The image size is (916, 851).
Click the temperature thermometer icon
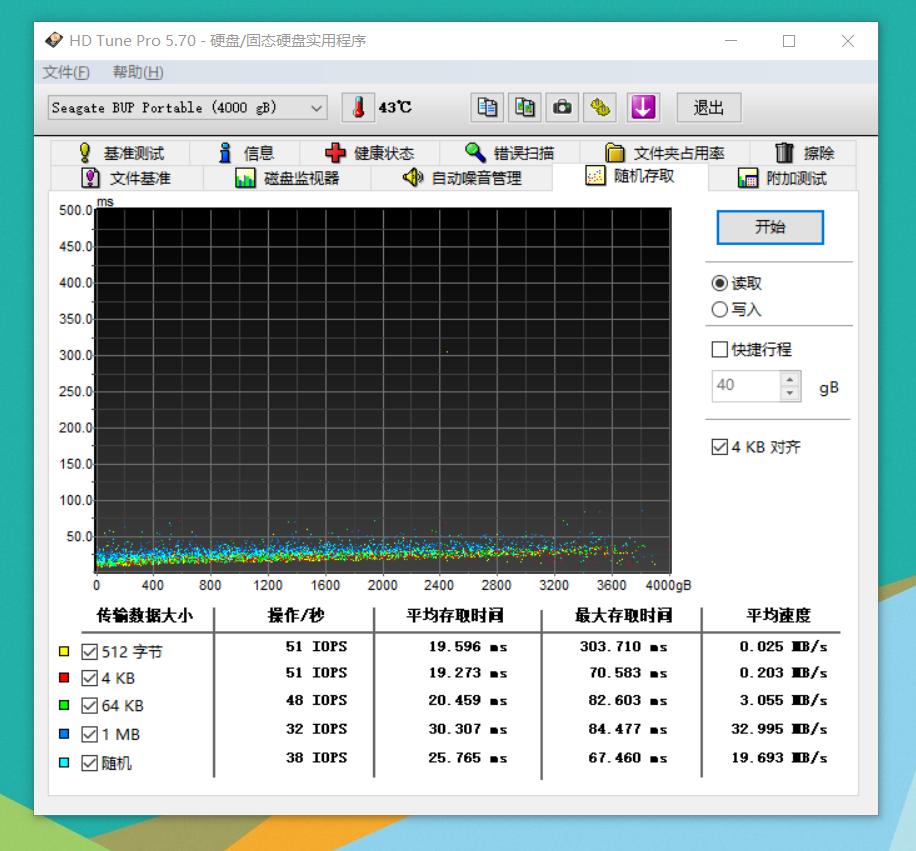[x=358, y=107]
